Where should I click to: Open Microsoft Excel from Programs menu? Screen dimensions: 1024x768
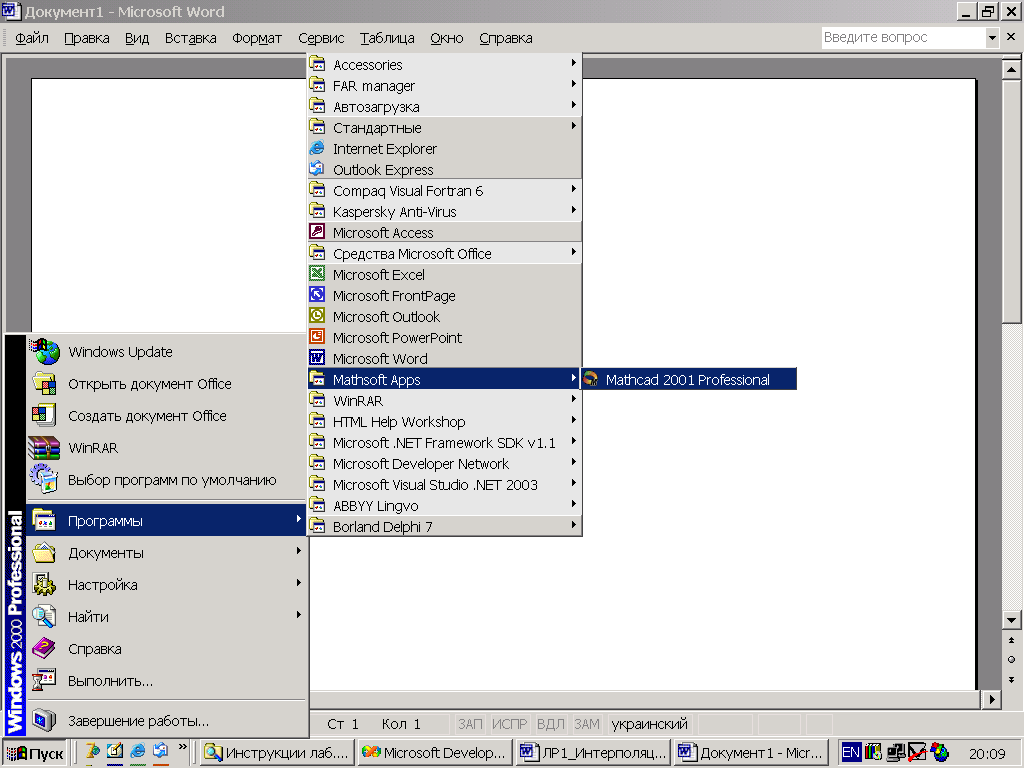(x=444, y=275)
